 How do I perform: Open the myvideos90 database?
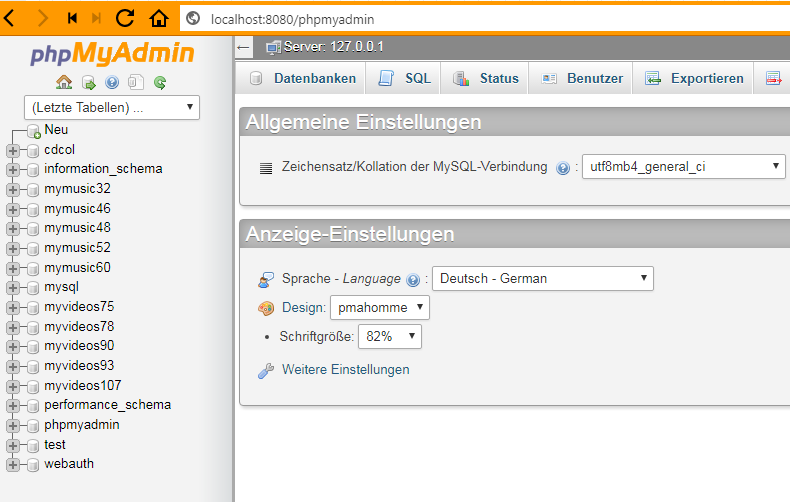click(79, 346)
